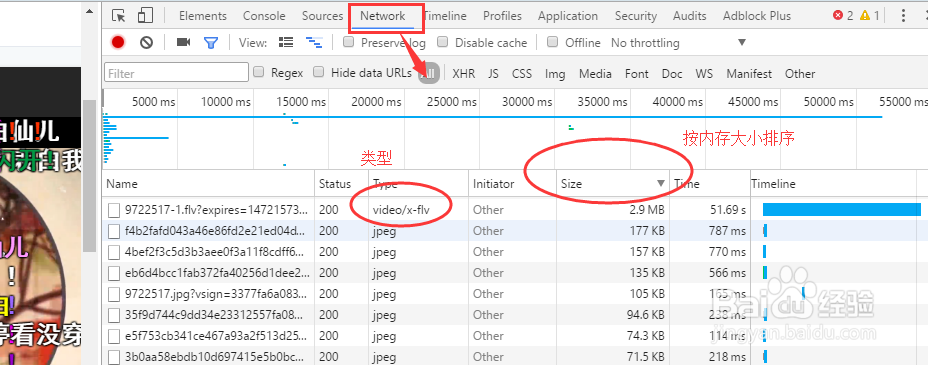Click the capture screenshots camera icon
Viewport: 928px width, 365px height.
[x=183, y=42]
